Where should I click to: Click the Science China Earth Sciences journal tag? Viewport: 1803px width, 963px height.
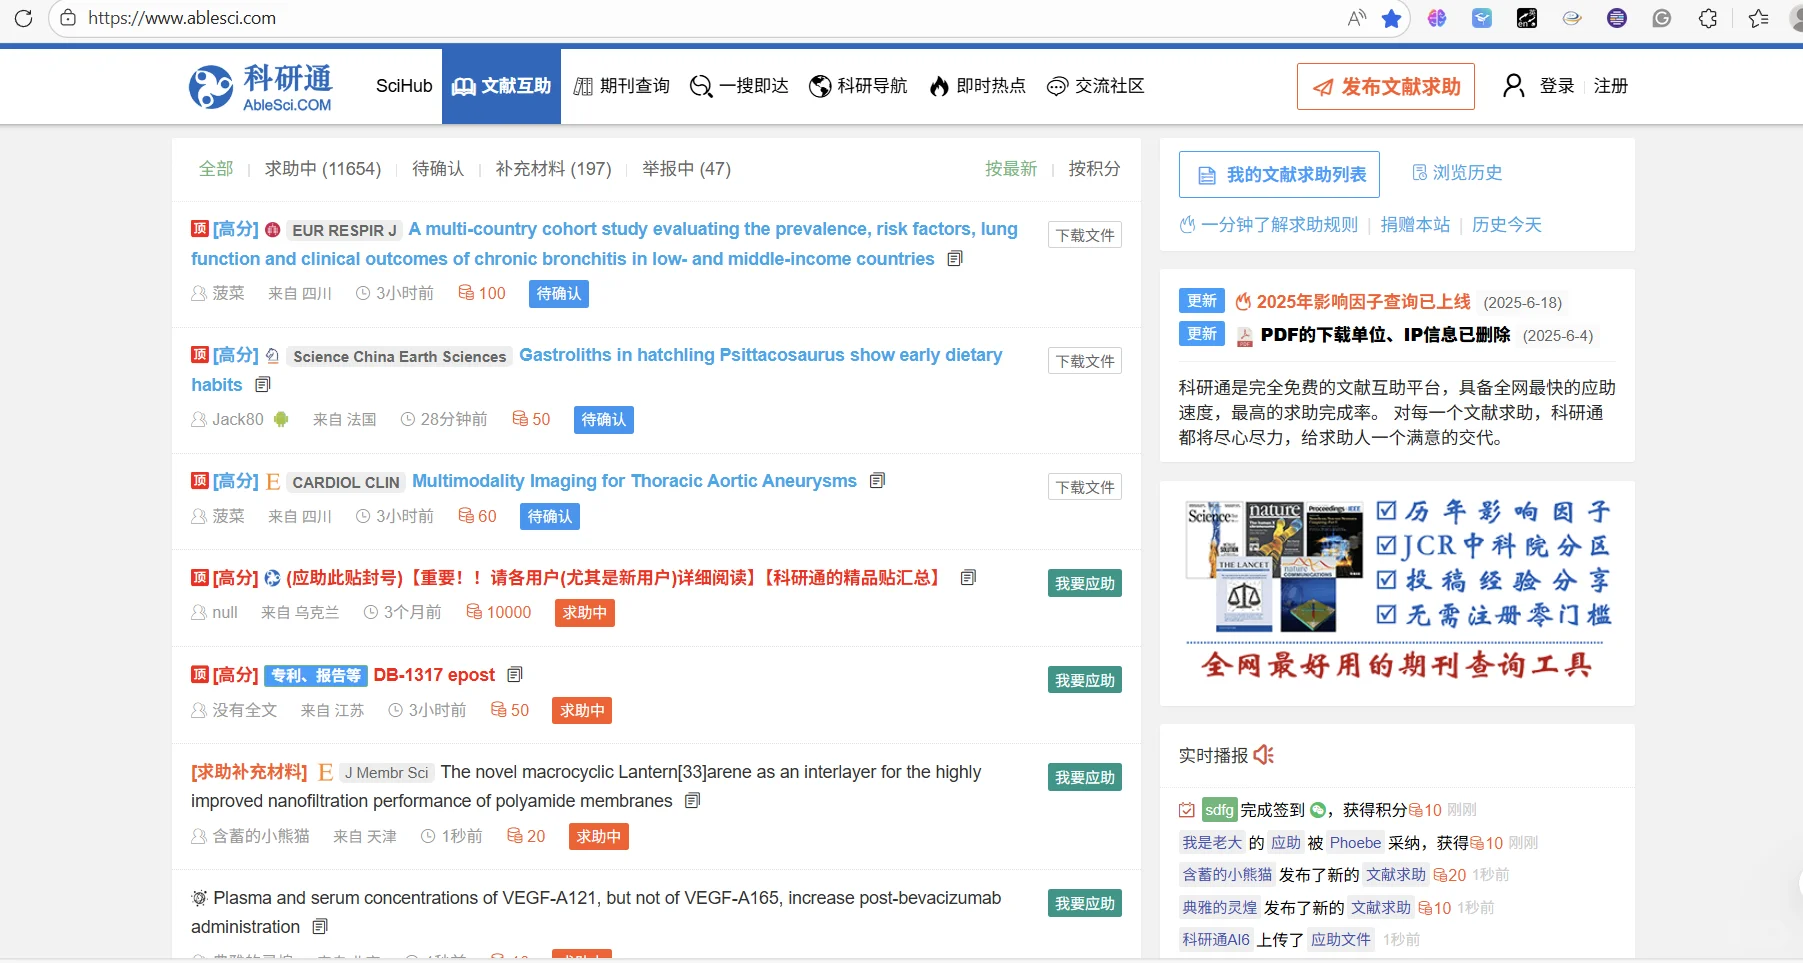pos(400,356)
